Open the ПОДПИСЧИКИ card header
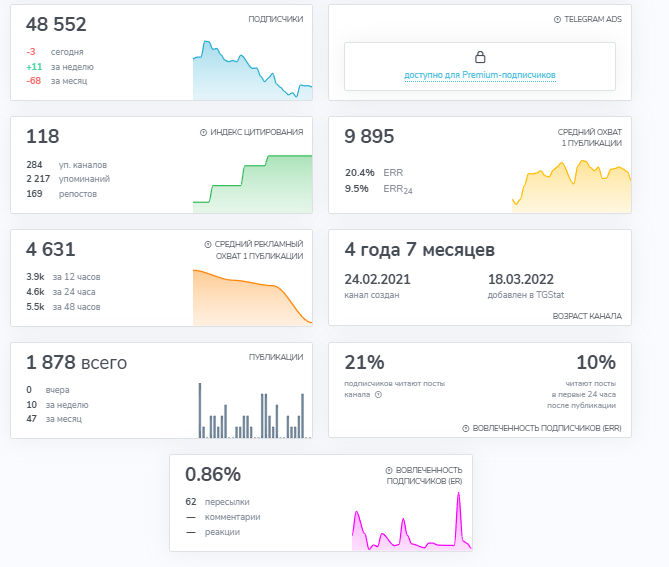Image resolution: width=669 pixels, height=567 pixels. (276, 19)
